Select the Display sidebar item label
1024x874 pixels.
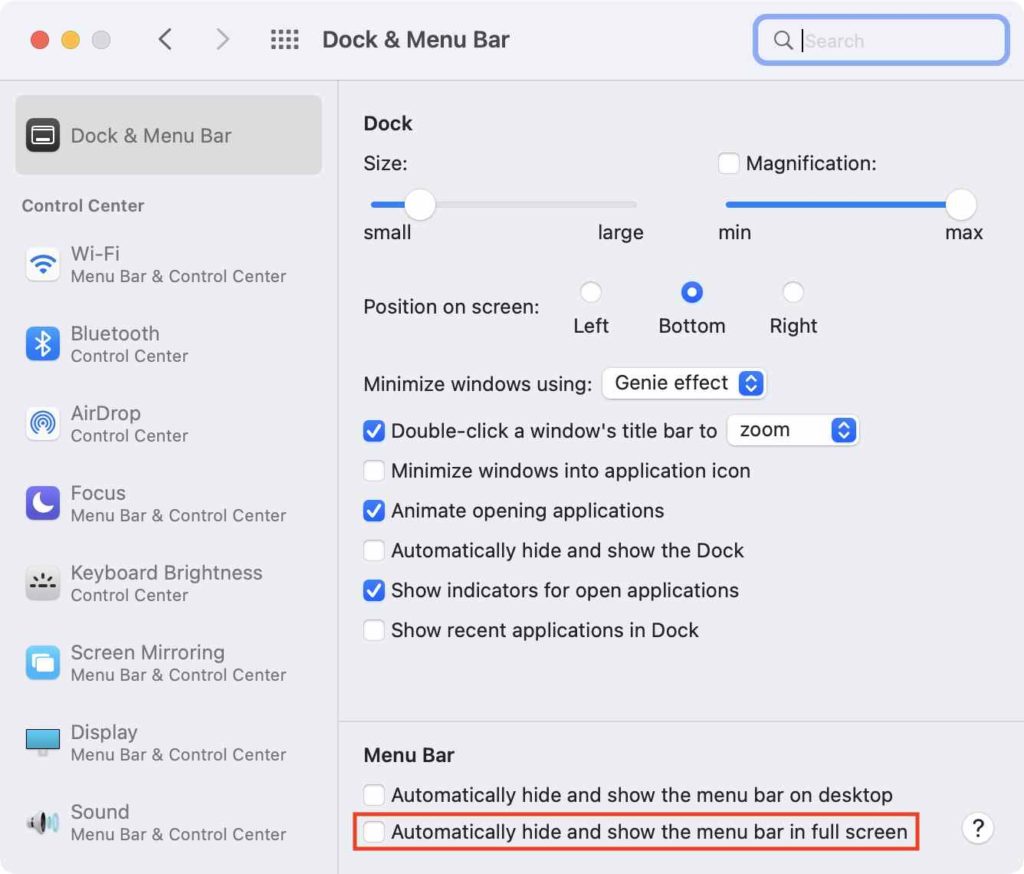[x=104, y=732]
